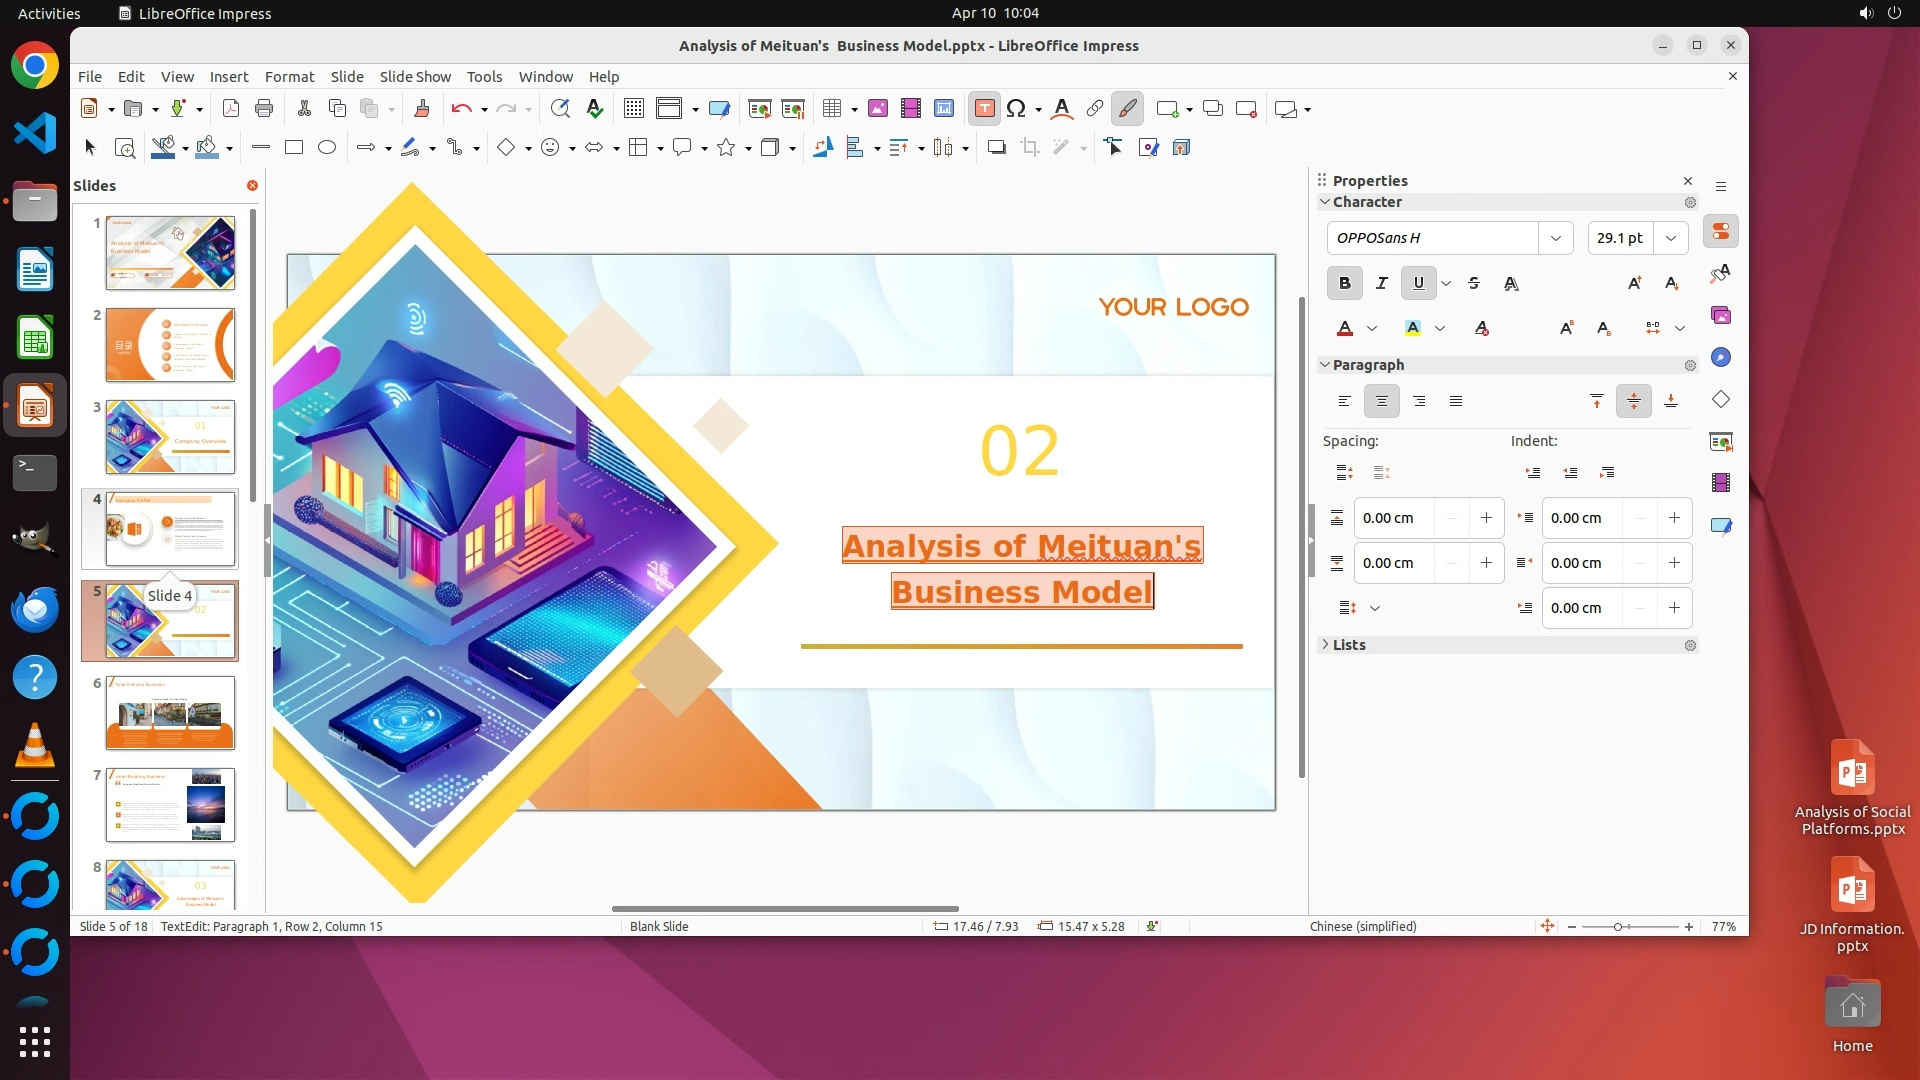The image size is (1920, 1080).
Task: Click the Export as PDF icon
Action: click(231, 109)
